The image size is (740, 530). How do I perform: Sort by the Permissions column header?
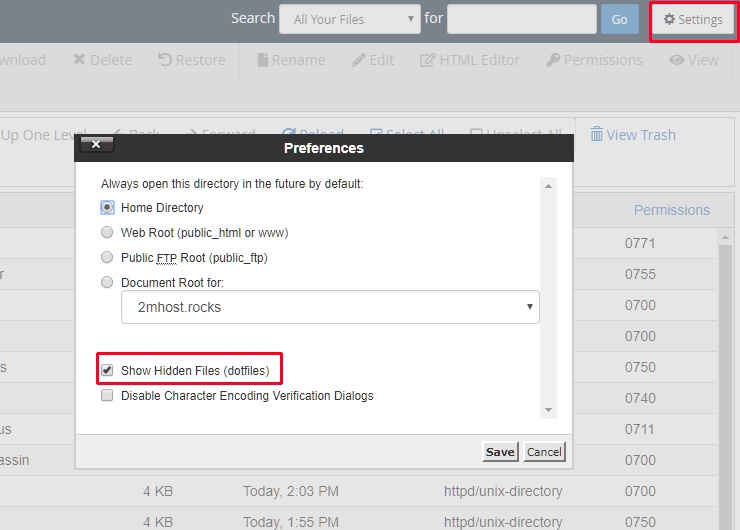671,210
